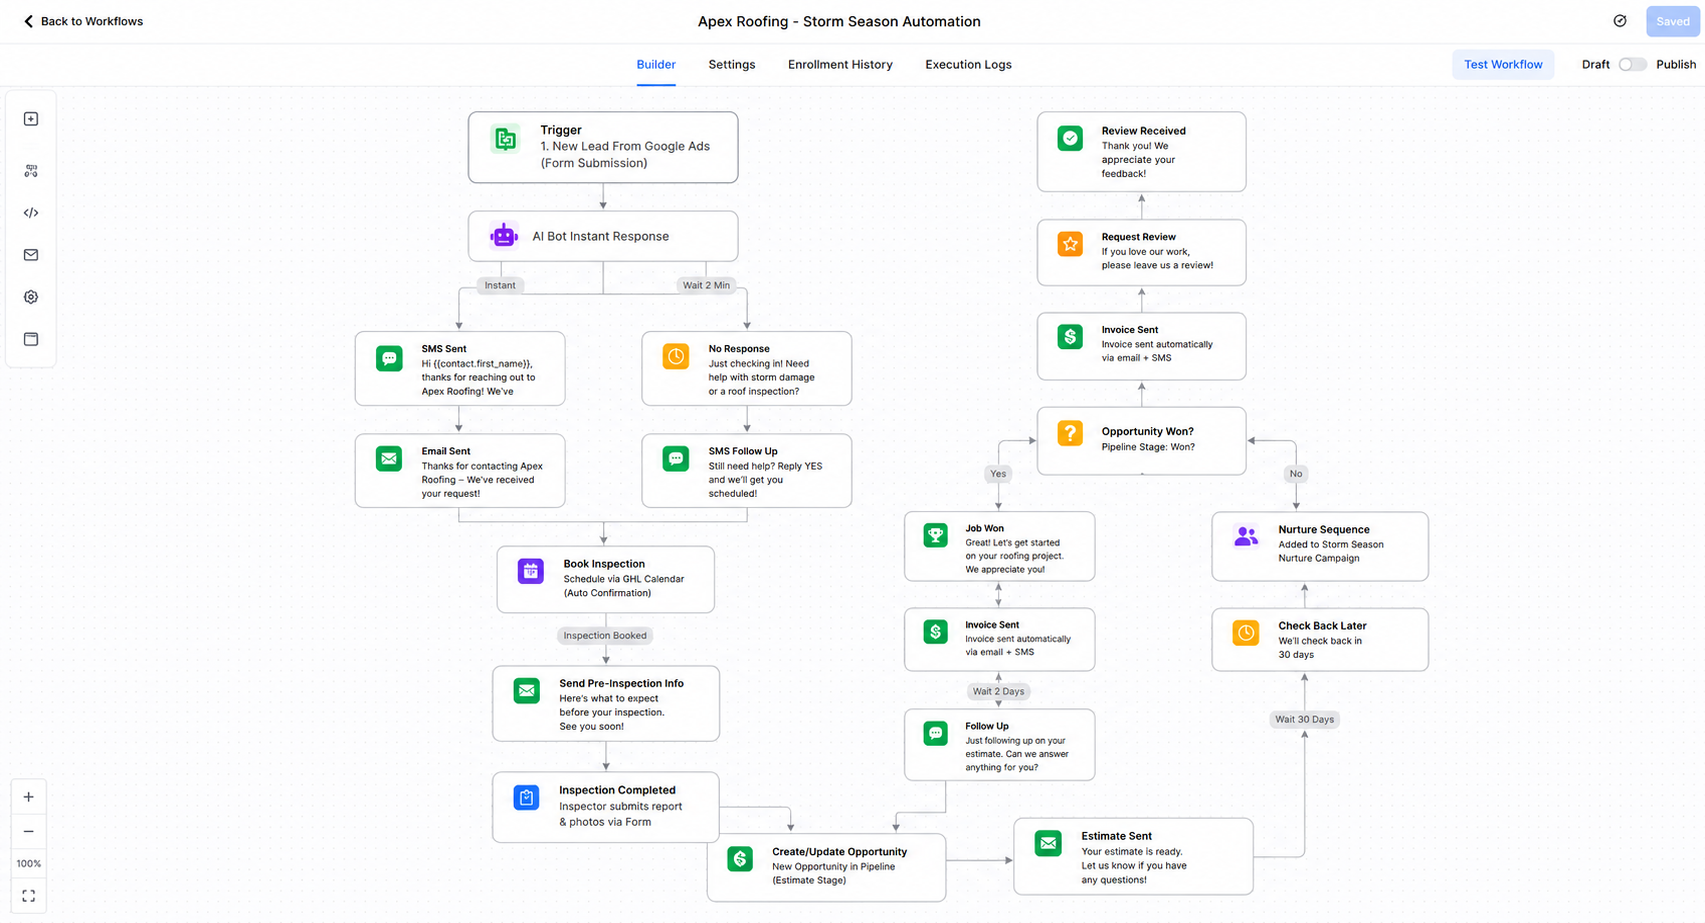The width and height of the screenshot is (1705, 923).
Task: Click the Check Back Later title
Action: [1322, 626]
